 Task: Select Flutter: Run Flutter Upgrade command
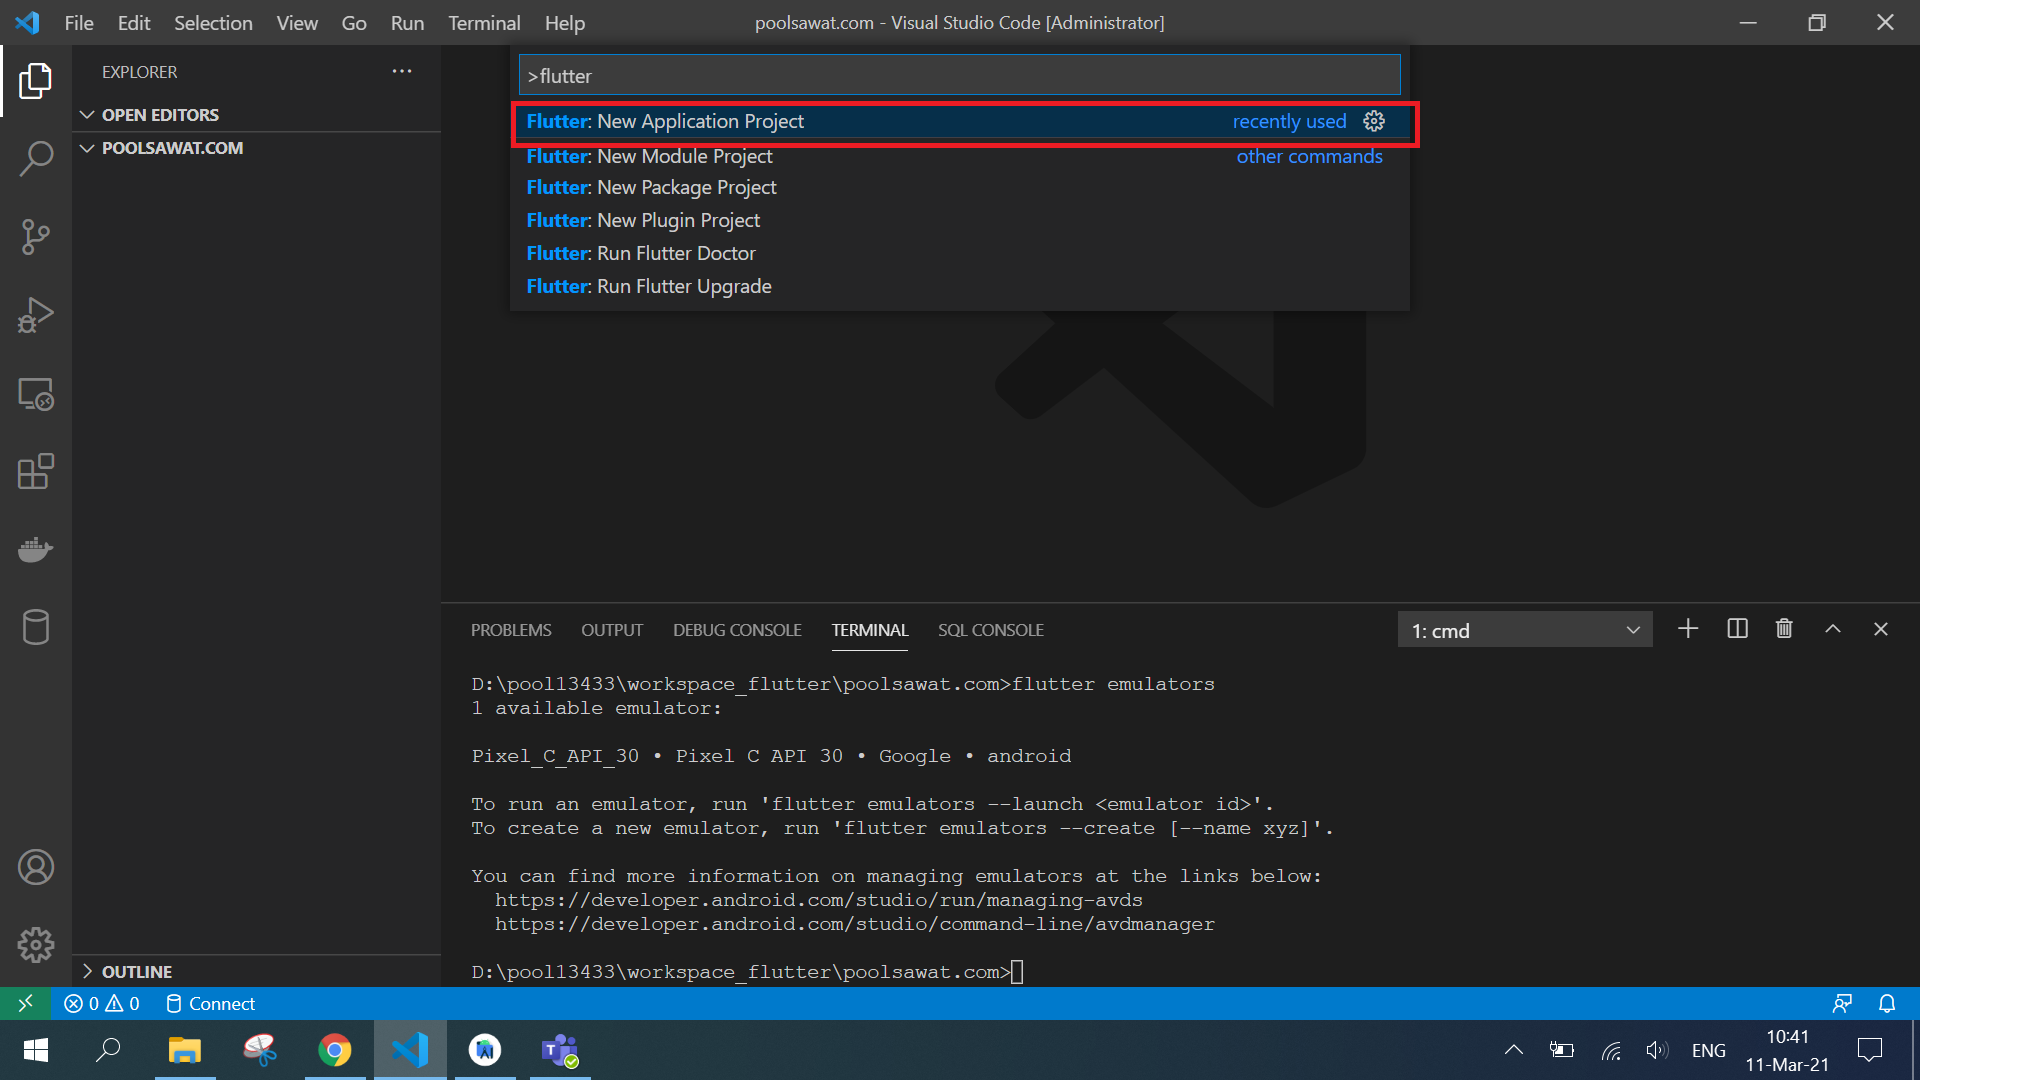(x=960, y=286)
